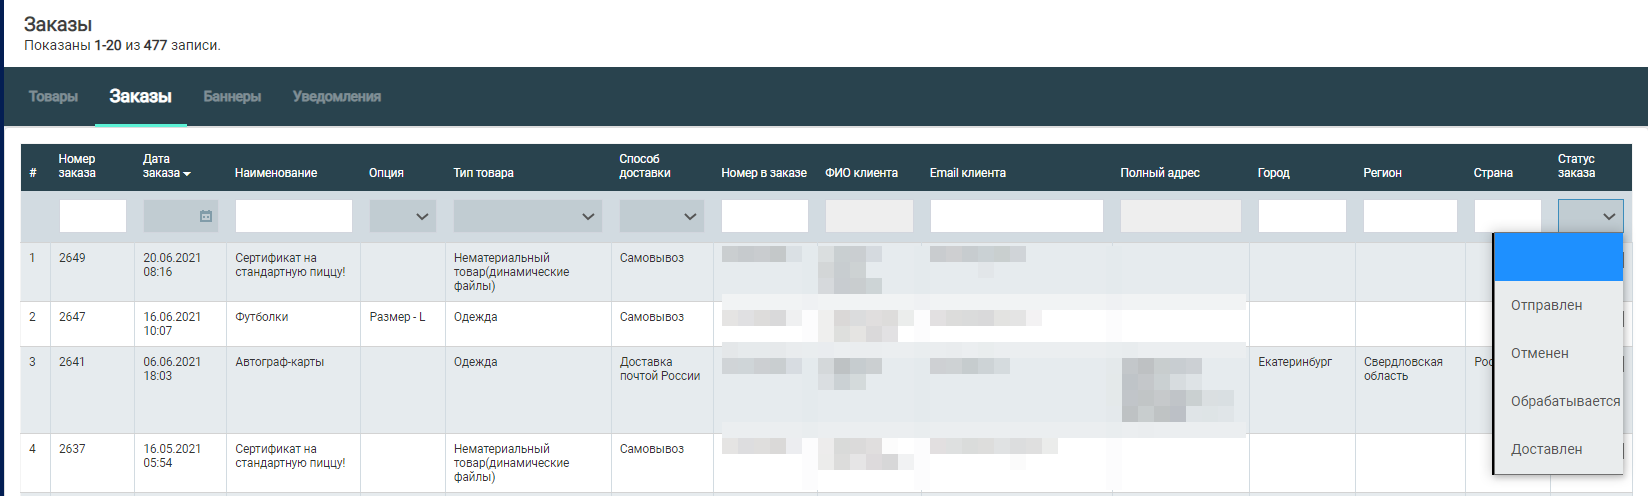The height and width of the screenshot is (496, 1648).
Task: Go to the Уведомления tab
Action: click(x=337, y=97)
